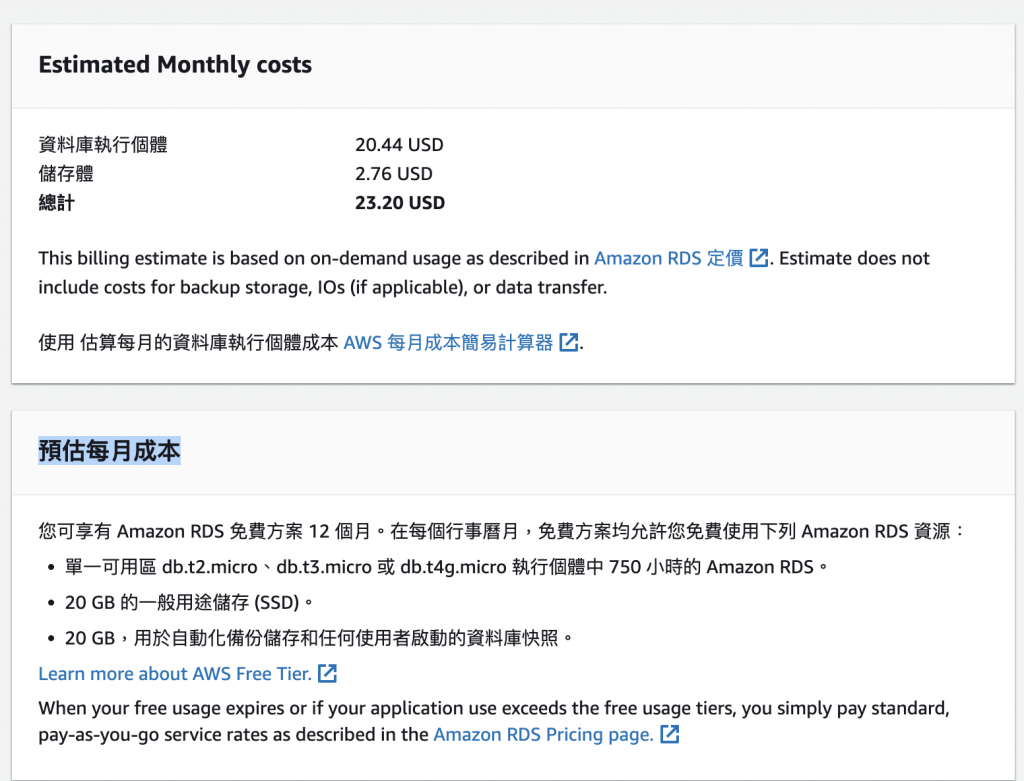Open the Amazon RDS 定價 link
1024x781 pixels.
click(x=669, y=258)
